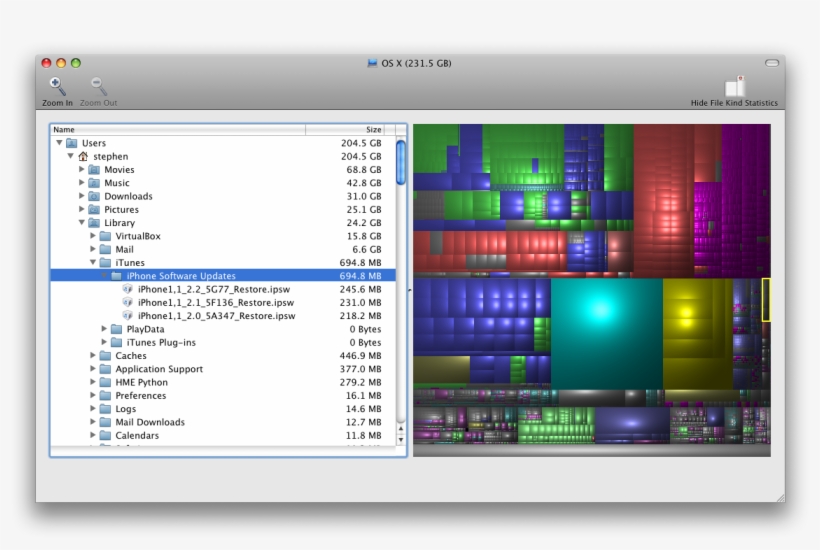820x550 pixels.
Task: Click the Calendars folder name
Action: point(137,436)
